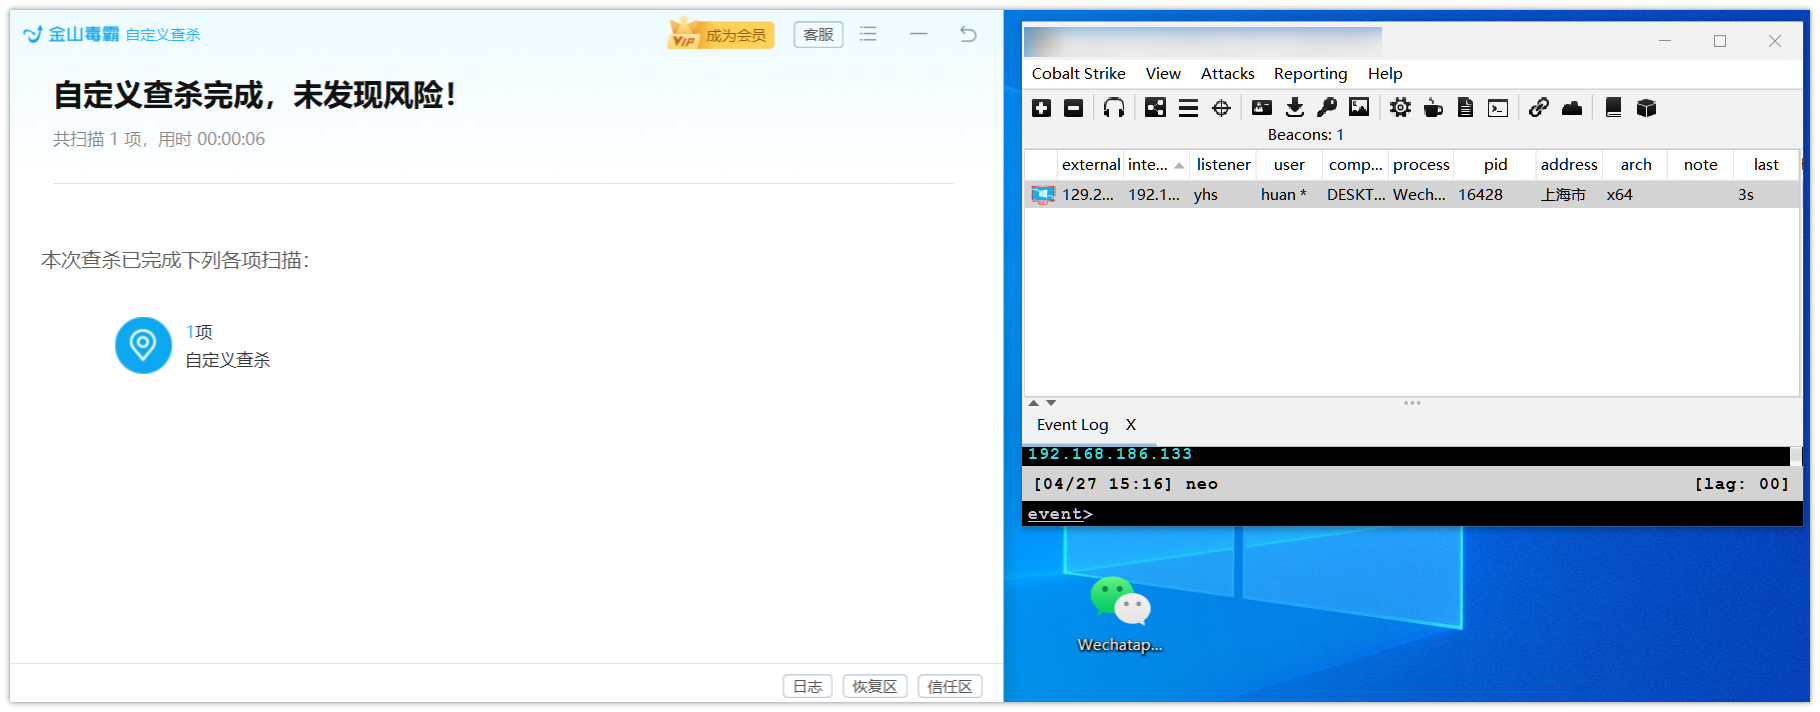
Task: Open screenshots via the picture icon
Action: coord(1359,108)
